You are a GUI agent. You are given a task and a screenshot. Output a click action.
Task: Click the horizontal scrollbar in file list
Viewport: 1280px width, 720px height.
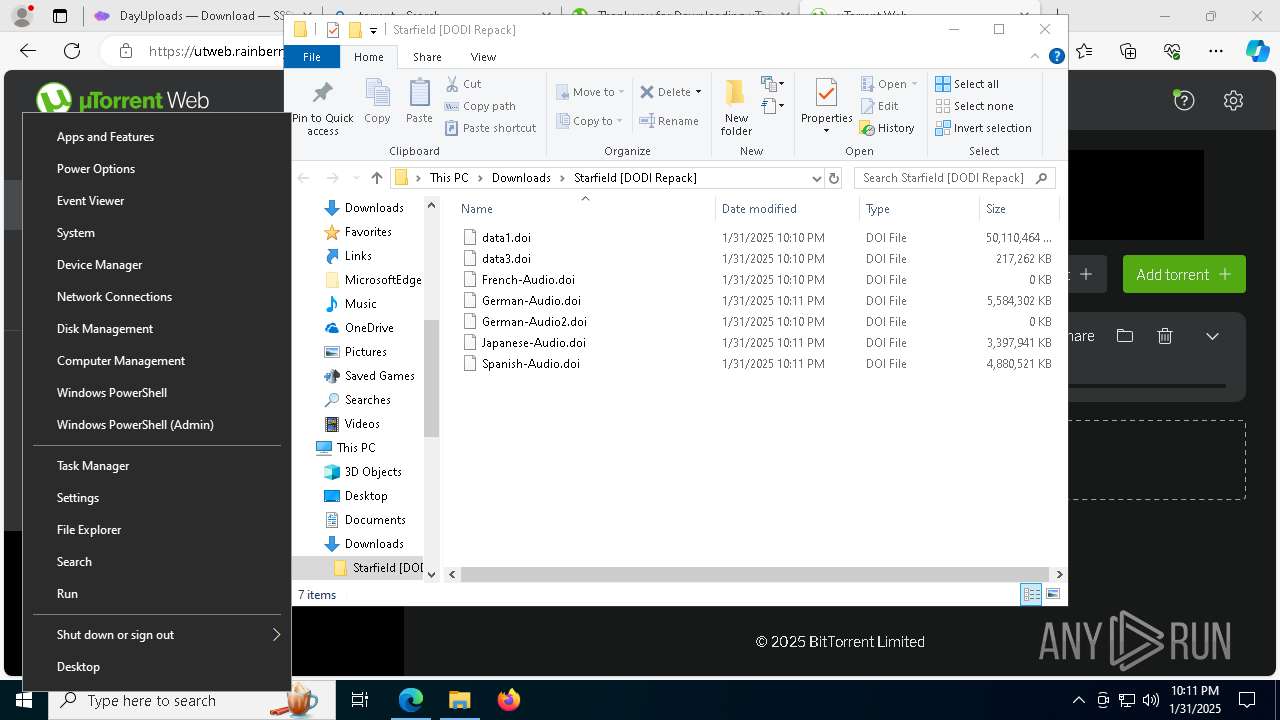(755, 574)
